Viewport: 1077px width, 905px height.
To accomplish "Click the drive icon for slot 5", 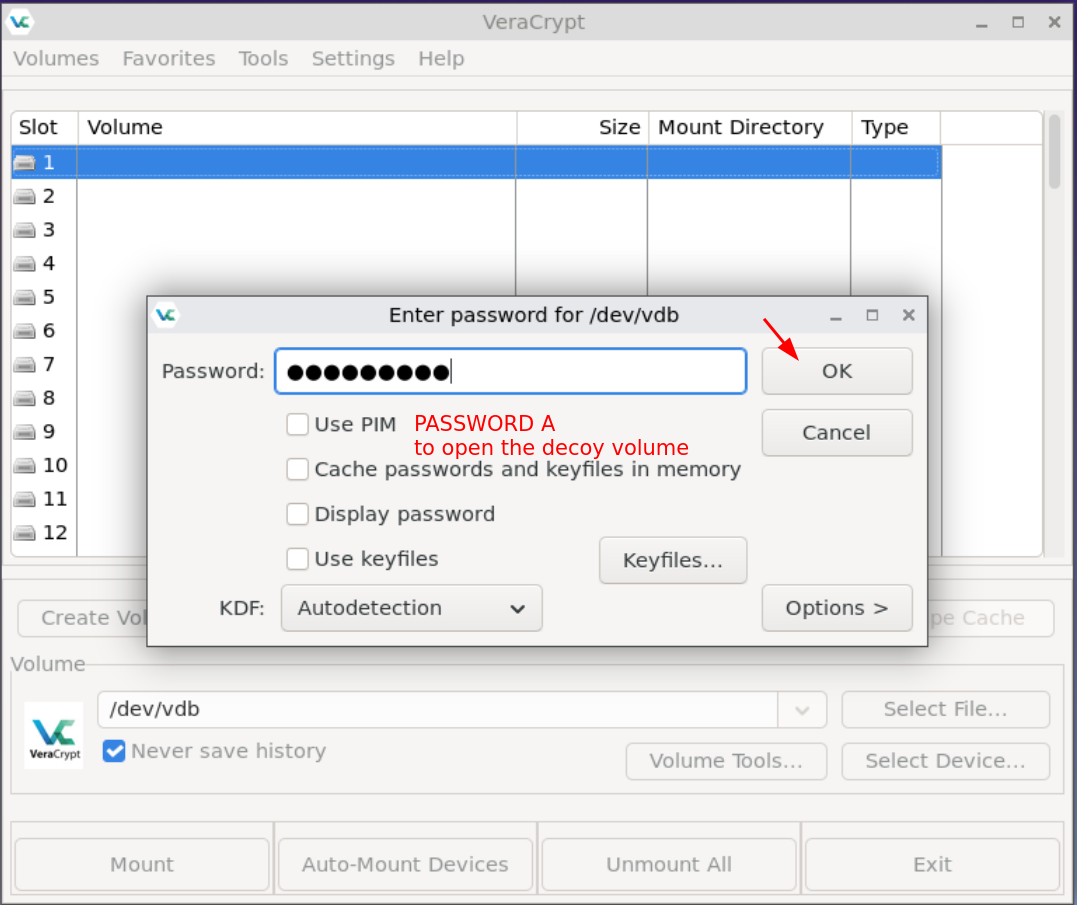I will pos(25,297).
